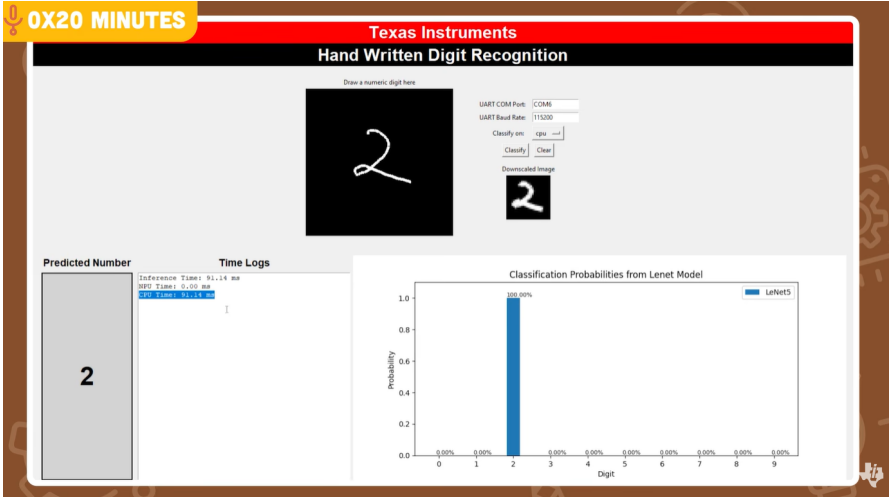Image resolution: width=891 pixels, height=497 pixels.
Task: Click the Texas Instruments logo at bottom right
Action: coord(871,473)
